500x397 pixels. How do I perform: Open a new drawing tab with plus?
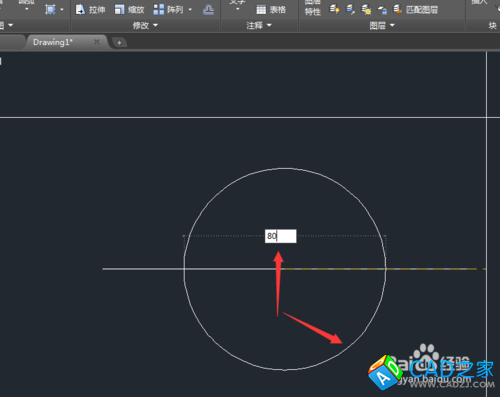click(119, 43)
